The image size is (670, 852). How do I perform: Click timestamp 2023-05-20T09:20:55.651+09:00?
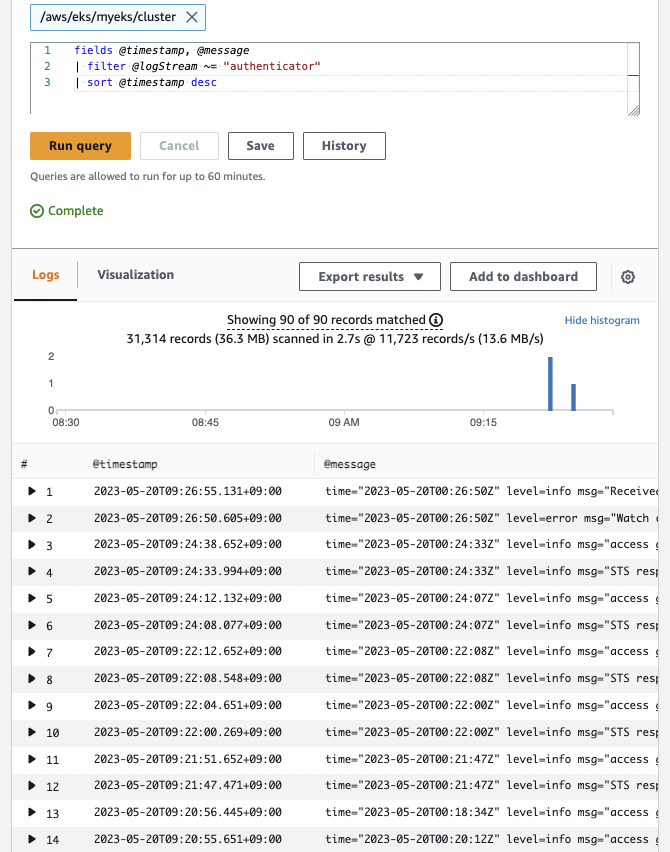point(188,839)
